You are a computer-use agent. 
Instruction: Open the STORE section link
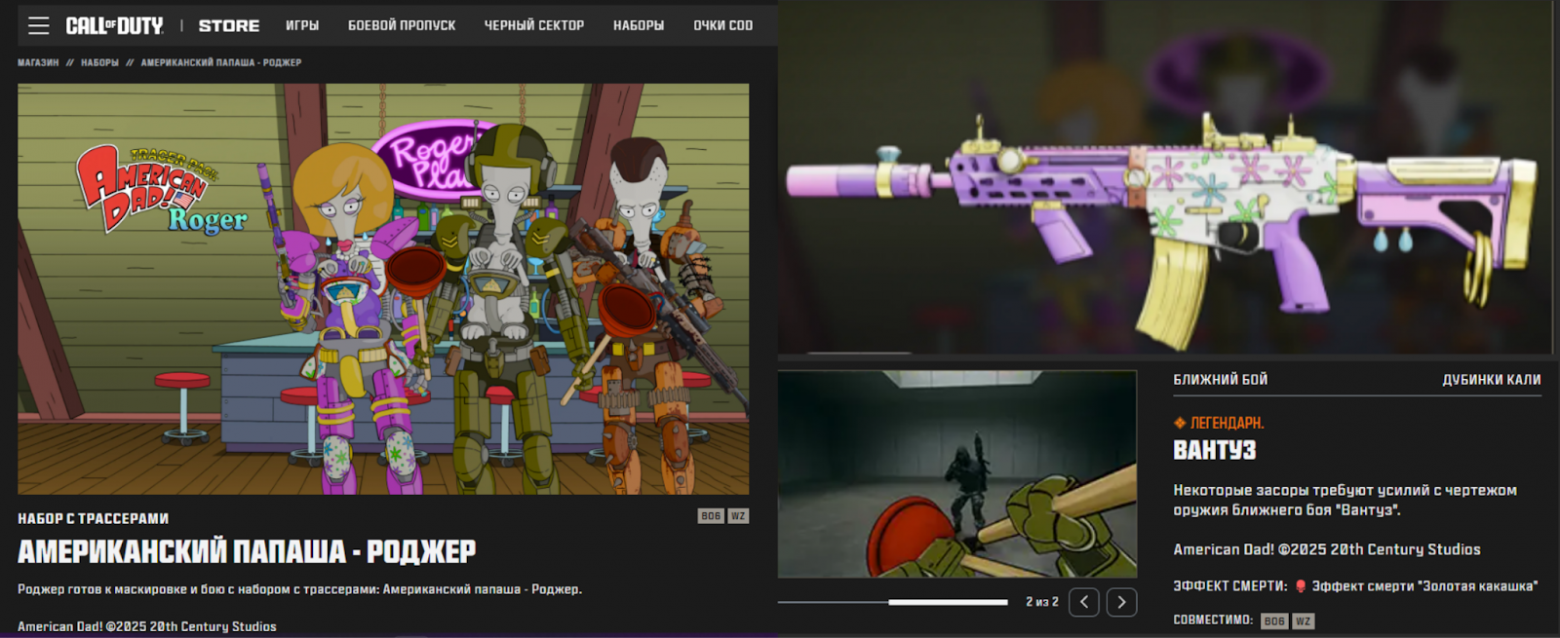pos(229,25)
